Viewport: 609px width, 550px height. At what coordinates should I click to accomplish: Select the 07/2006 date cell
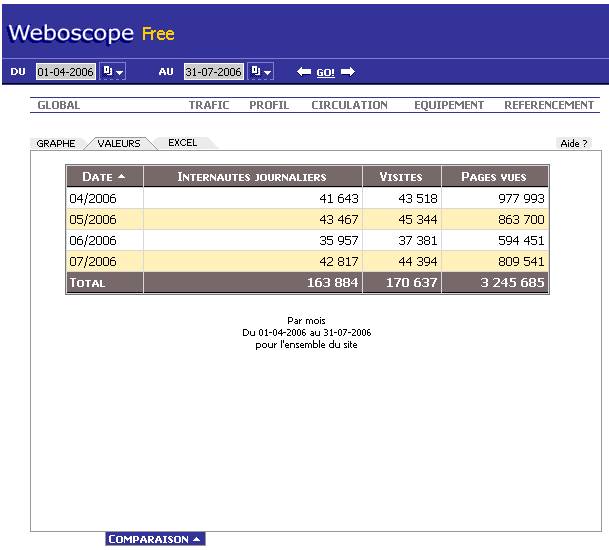(x=105, y=261)
